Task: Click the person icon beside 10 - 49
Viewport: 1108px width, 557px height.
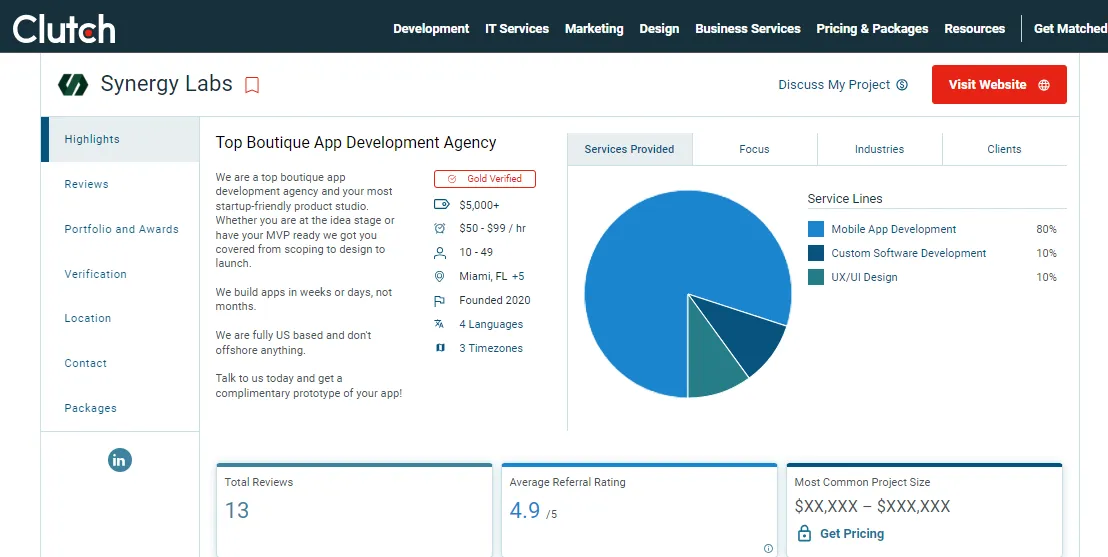Action: (440, 252)
